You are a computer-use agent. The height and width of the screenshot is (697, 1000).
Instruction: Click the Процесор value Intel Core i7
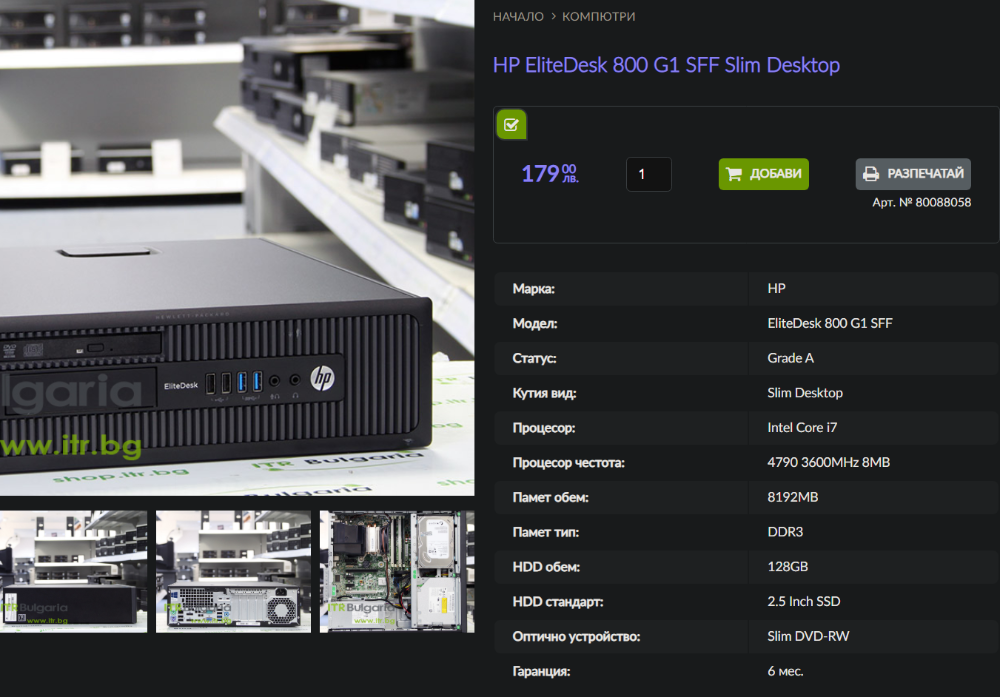(802, 427)
